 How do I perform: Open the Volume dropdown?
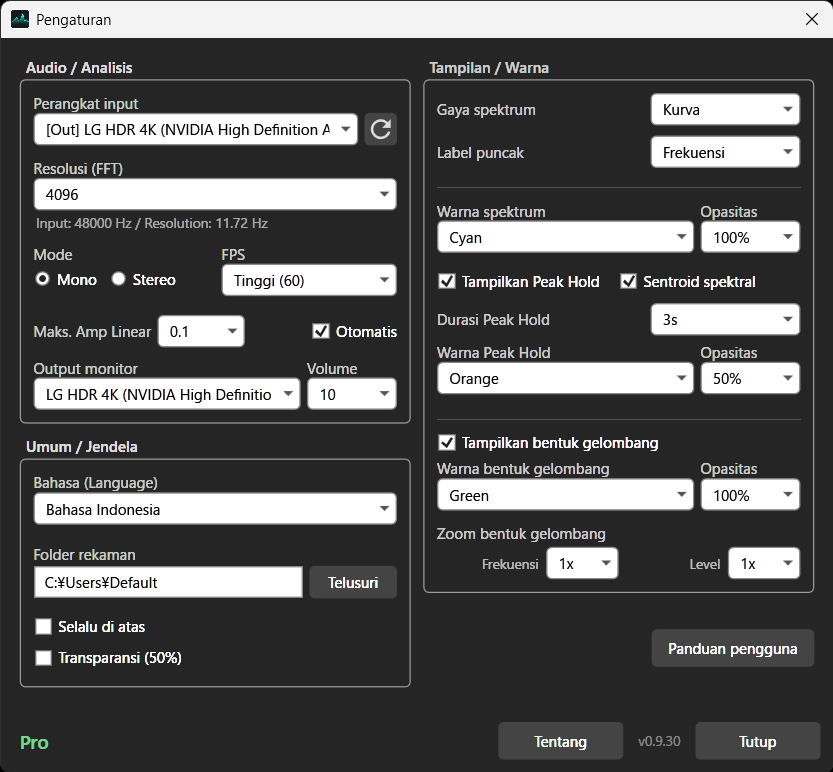(x=352, y=394)
